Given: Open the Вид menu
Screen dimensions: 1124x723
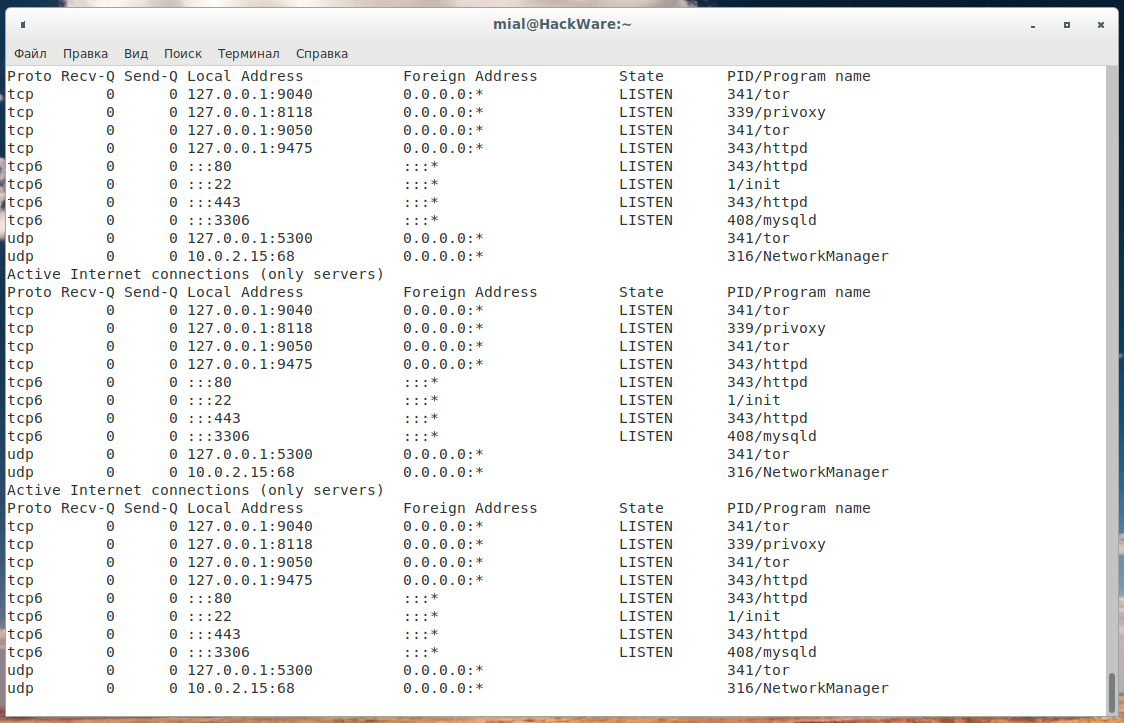Looking at the screenshot, I should tap(136, 53).
